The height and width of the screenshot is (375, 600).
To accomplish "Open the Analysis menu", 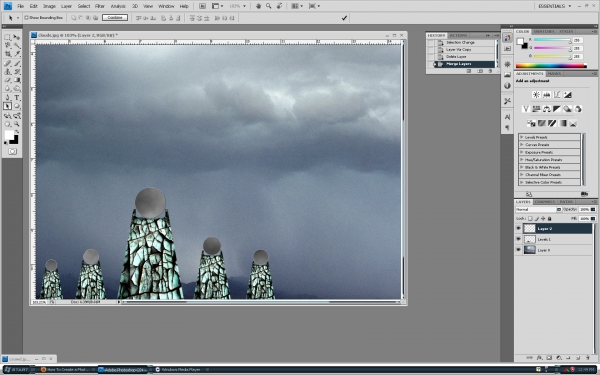I will (x=118, y=6).
